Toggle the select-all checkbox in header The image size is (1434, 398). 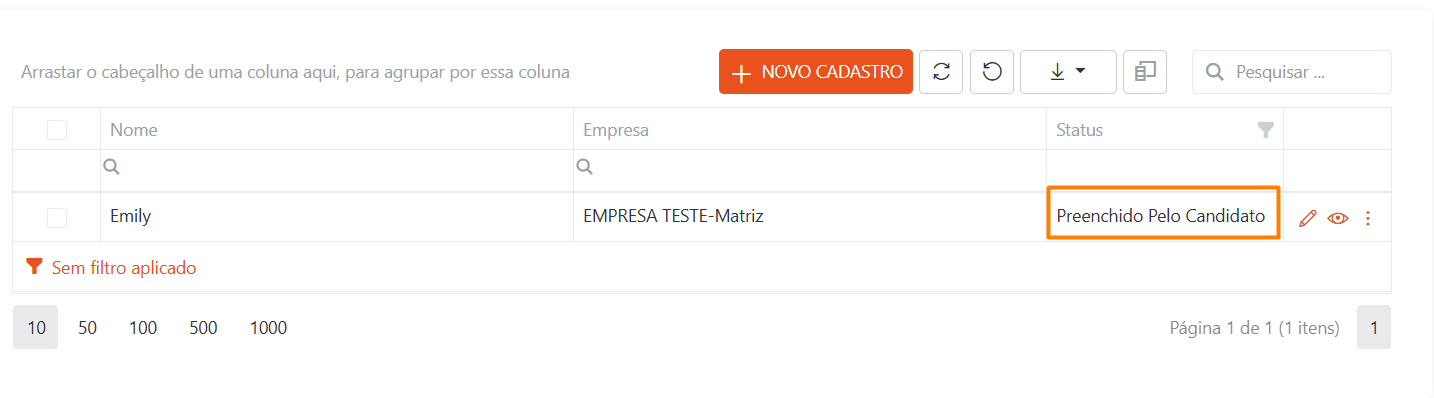(57, 130)
